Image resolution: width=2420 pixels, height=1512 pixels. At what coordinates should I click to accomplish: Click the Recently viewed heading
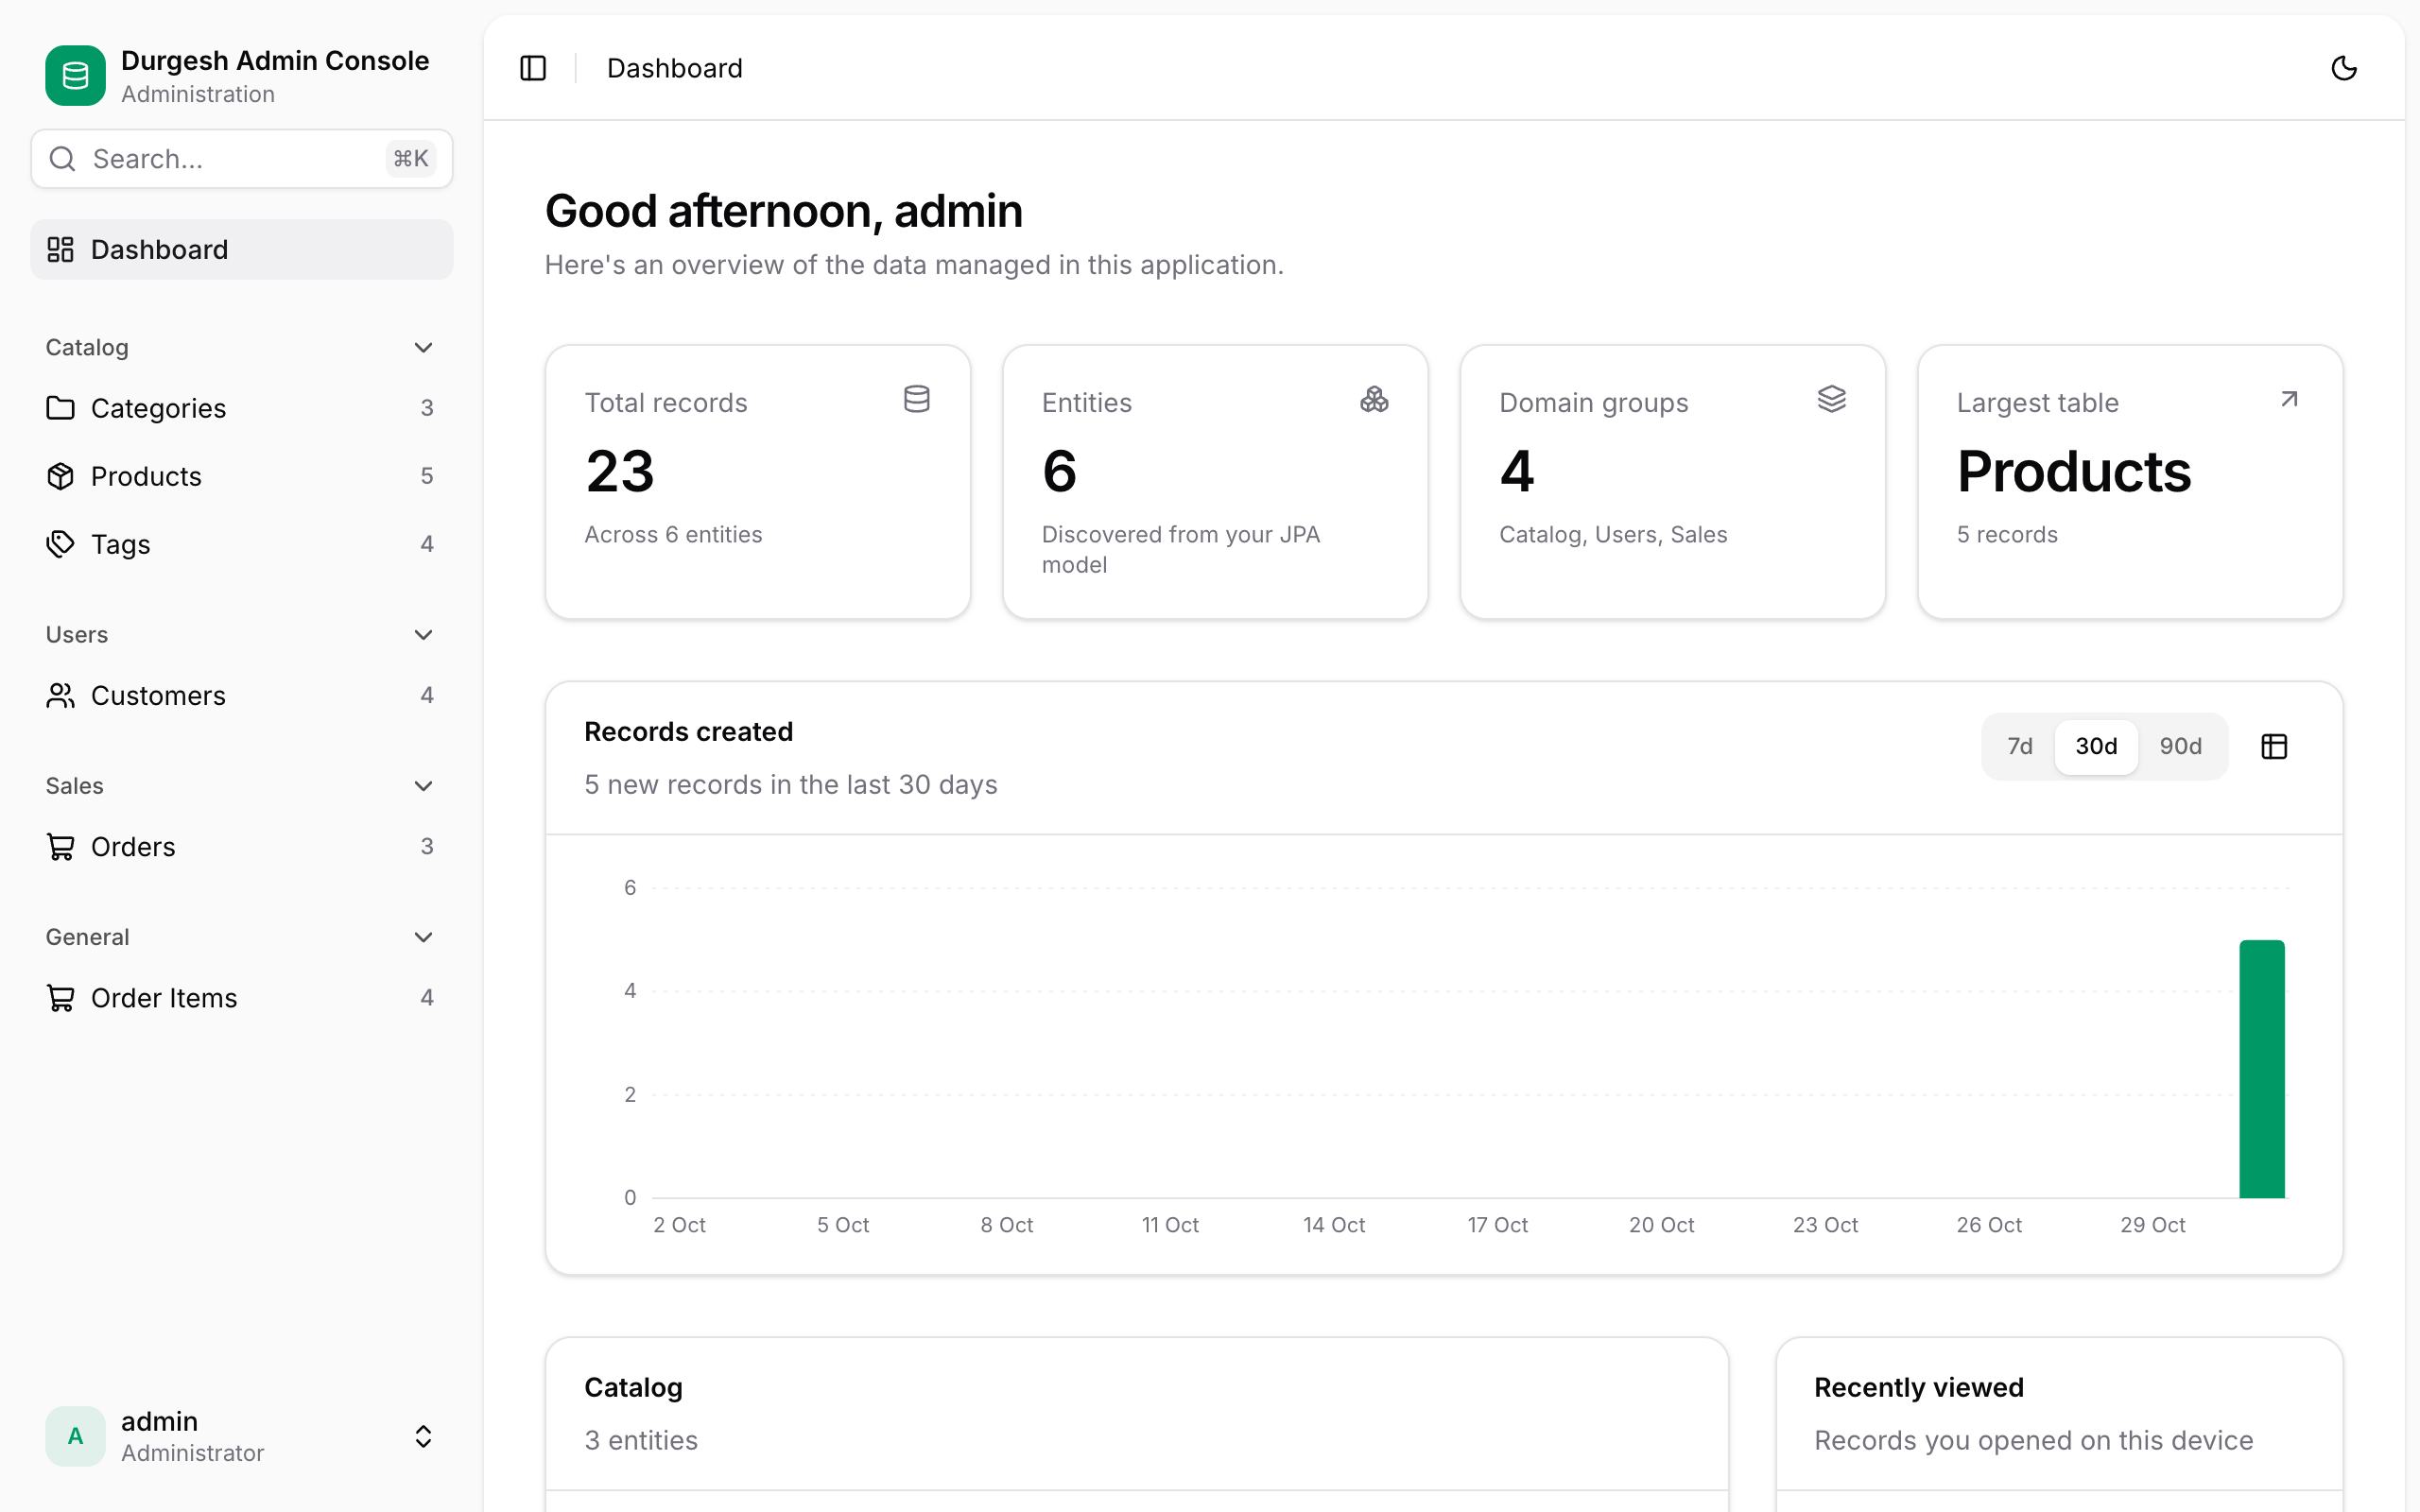(1919, 1387)
